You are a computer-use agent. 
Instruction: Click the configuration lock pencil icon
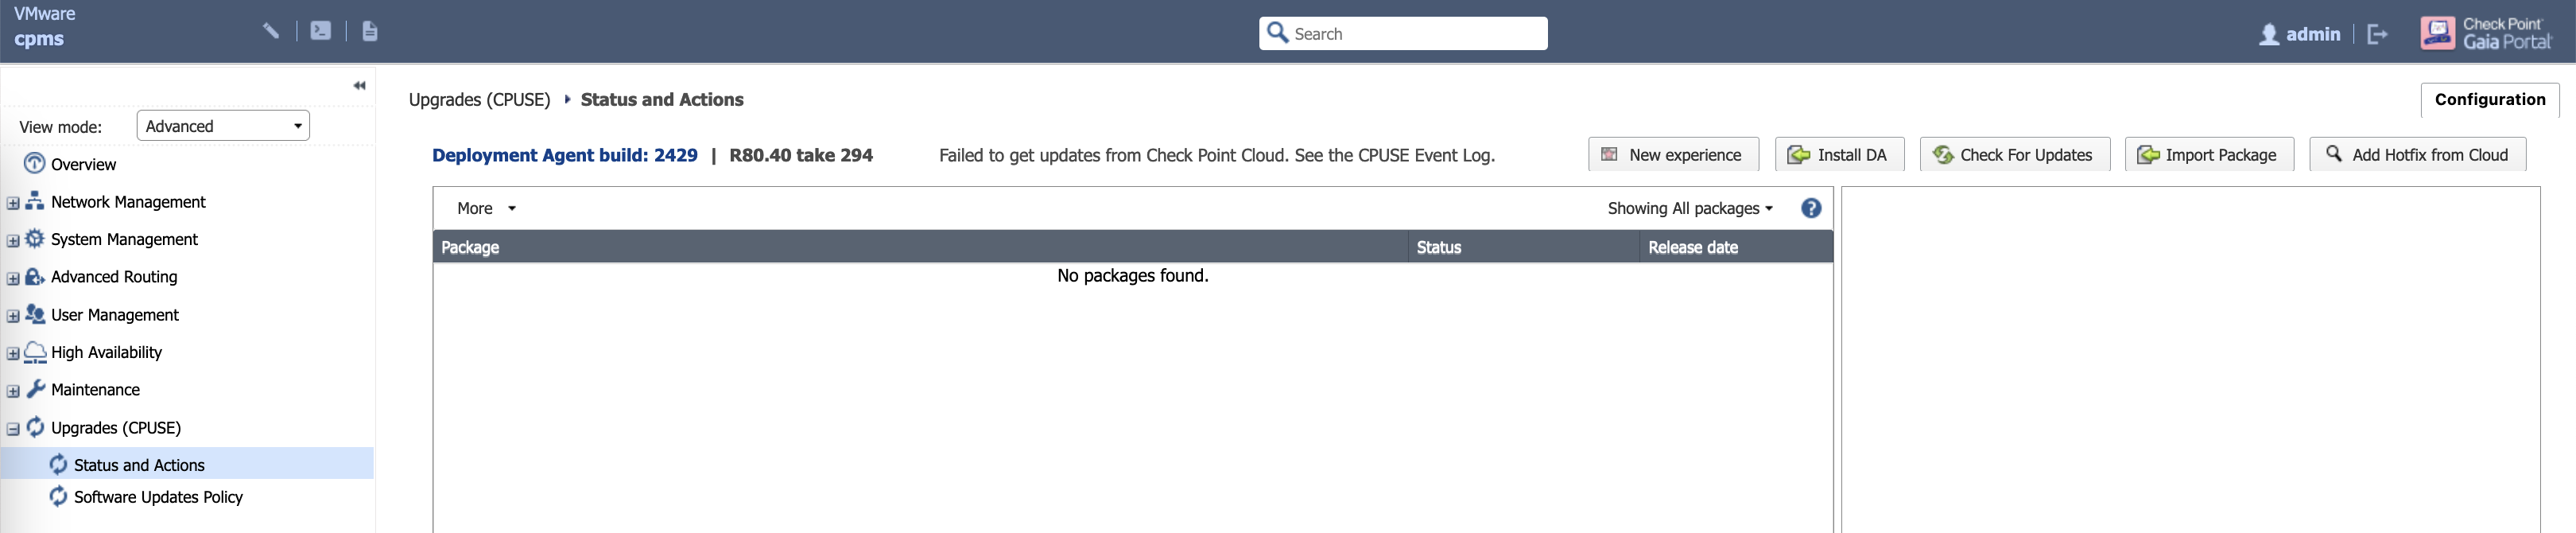pyautogui.click(x=271, y=31)
